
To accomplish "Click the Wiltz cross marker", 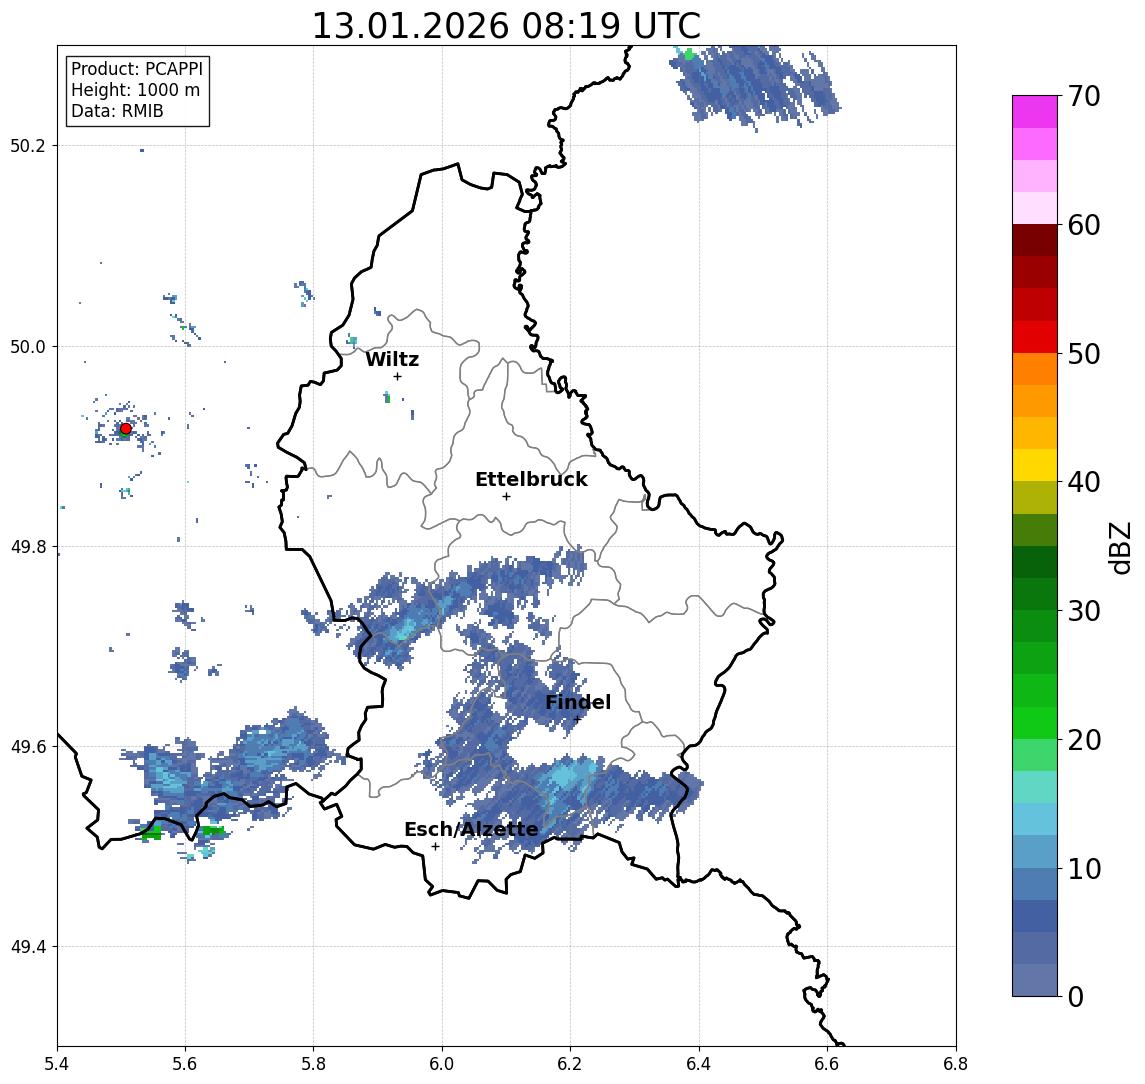I will click(x=397, y=376).
